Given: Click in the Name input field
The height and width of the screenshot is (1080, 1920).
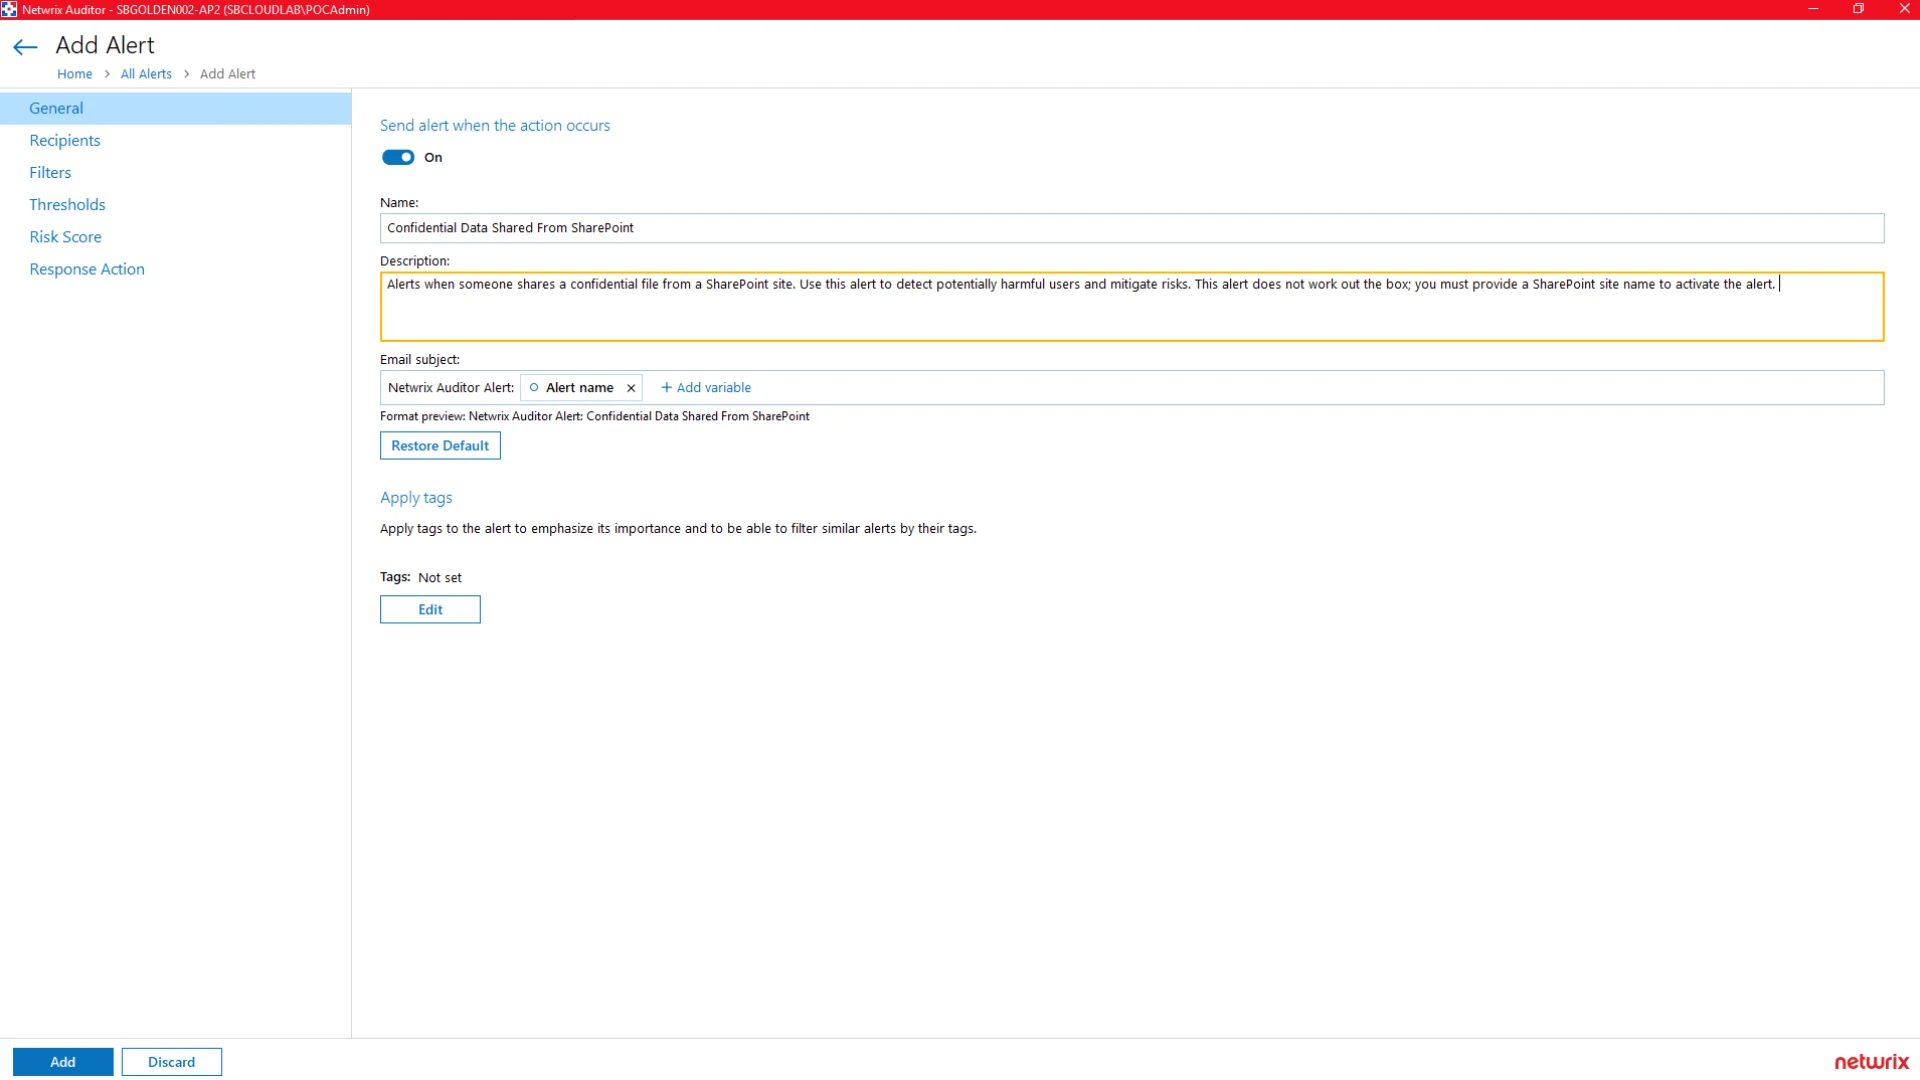Looking at the screenshot, I should pyautogui.click(x=1132, y=228).
